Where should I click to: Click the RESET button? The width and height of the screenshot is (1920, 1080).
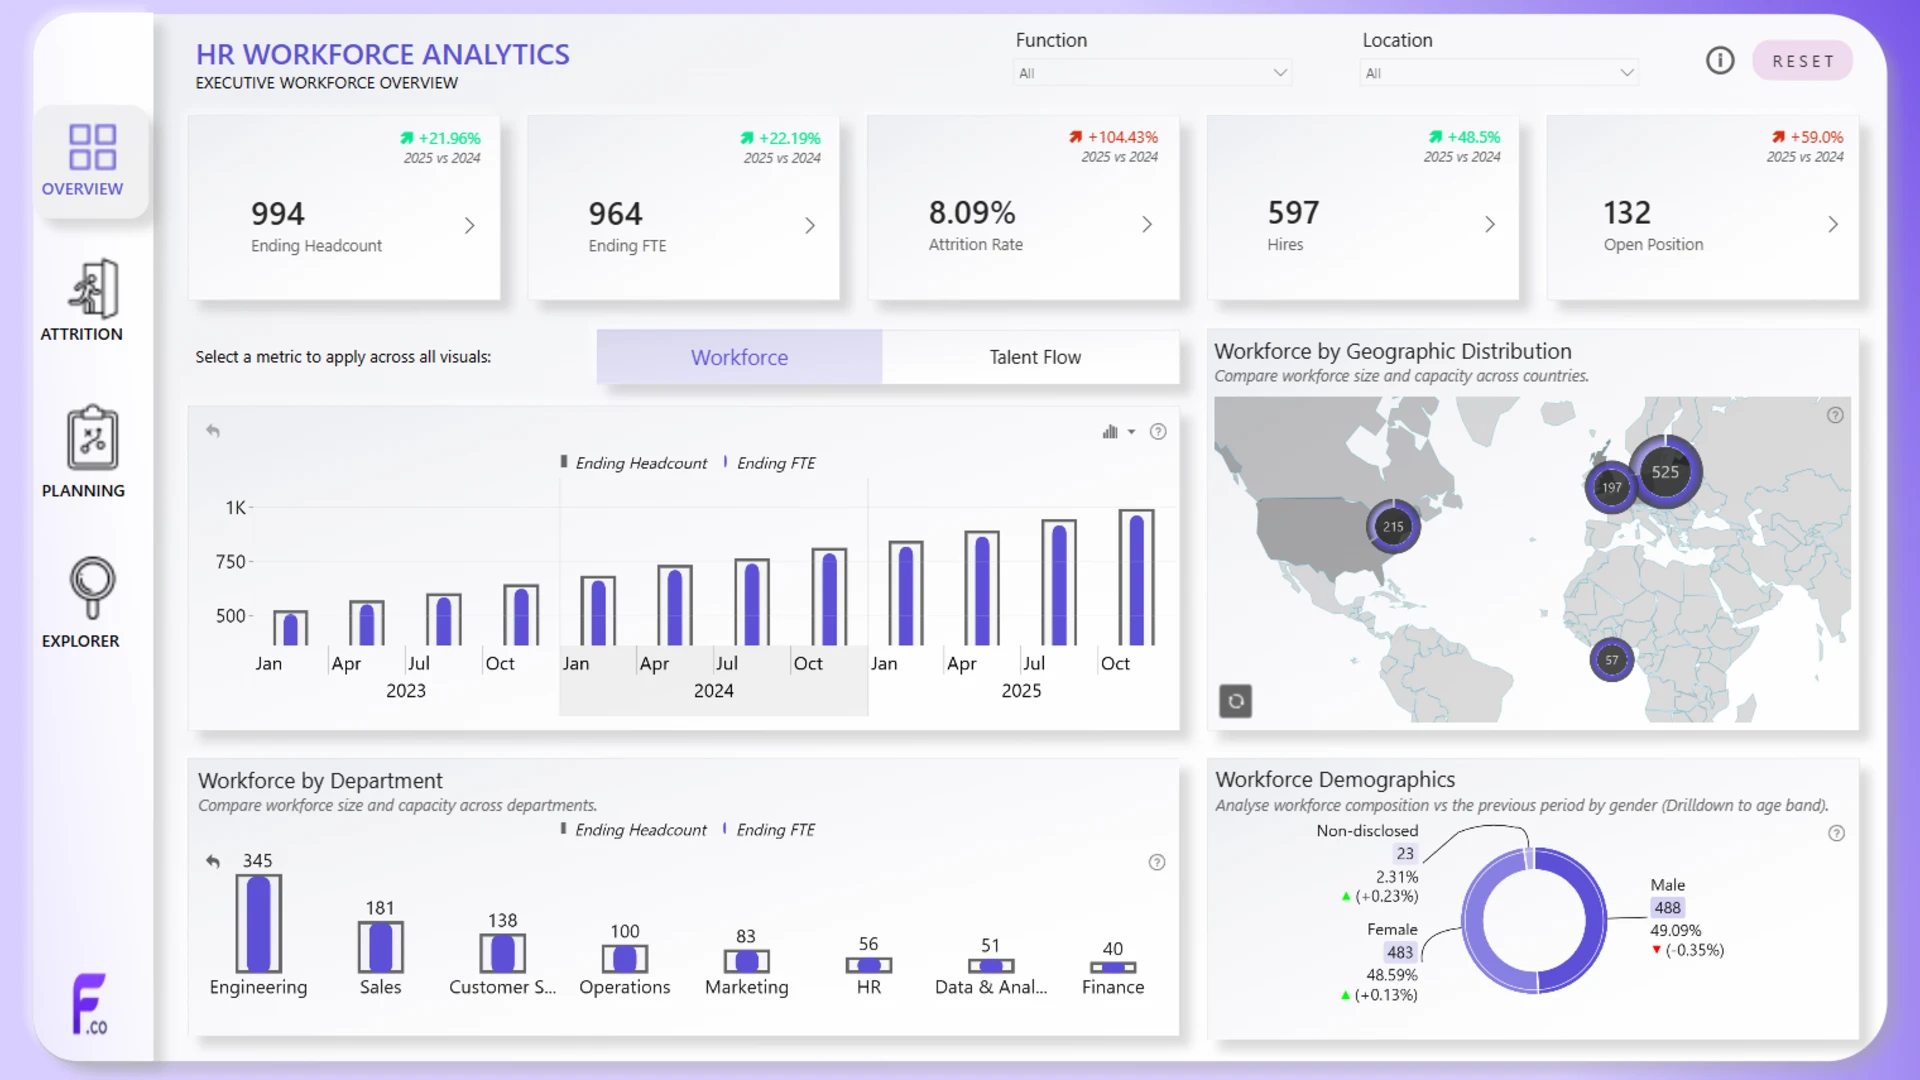tap(1802, 61)
